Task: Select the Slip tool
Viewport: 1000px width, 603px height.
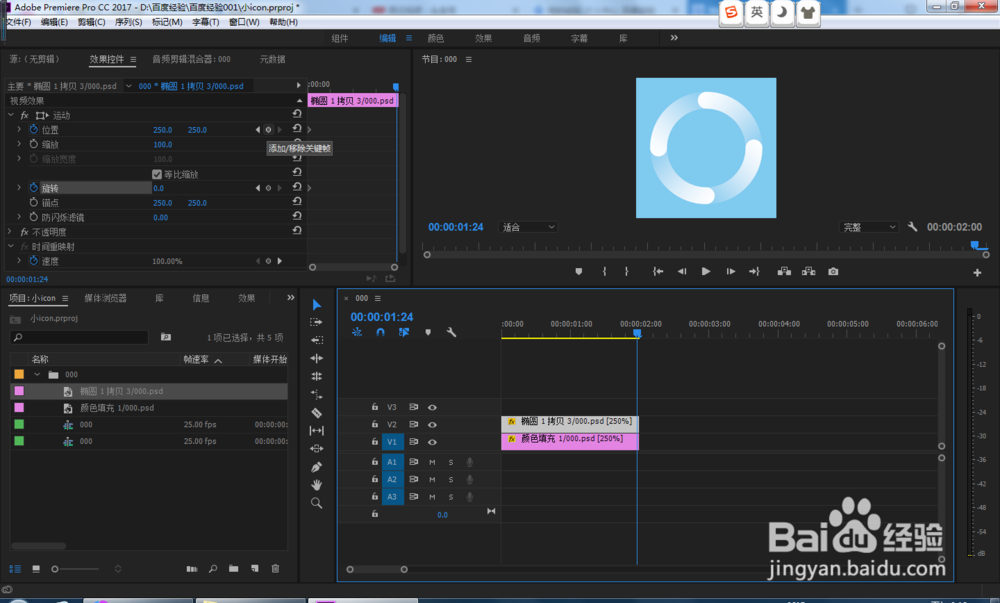Action: pos(316,431)
